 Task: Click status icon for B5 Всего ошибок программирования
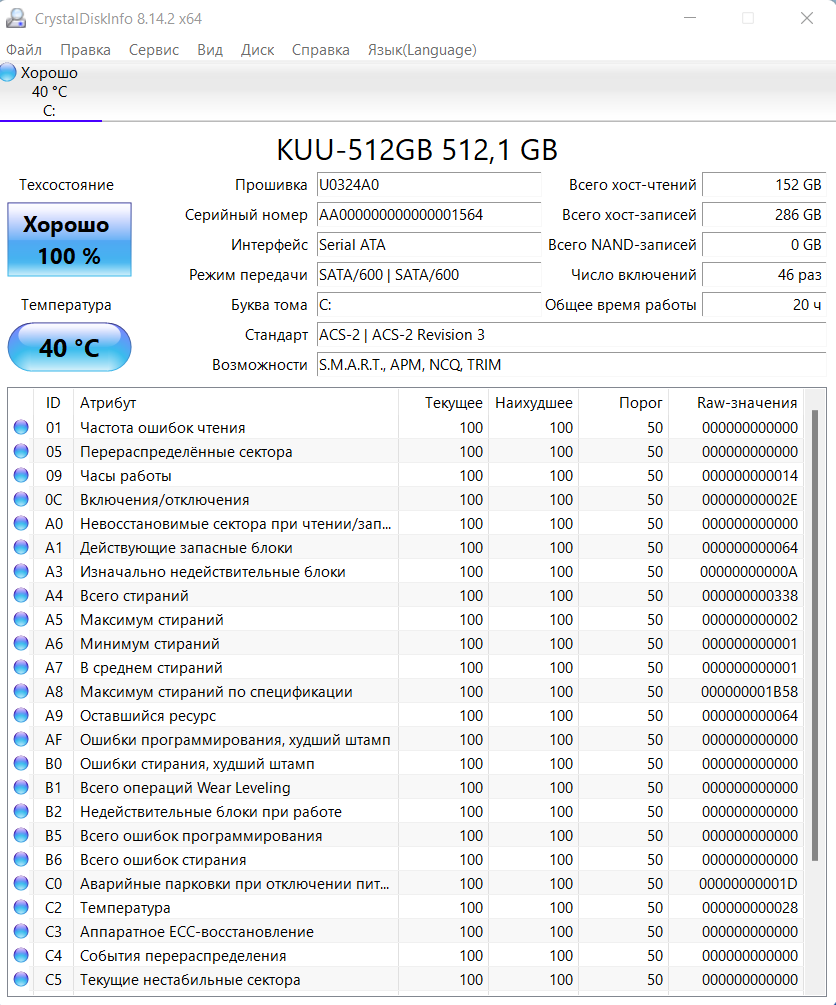point(21,835)
